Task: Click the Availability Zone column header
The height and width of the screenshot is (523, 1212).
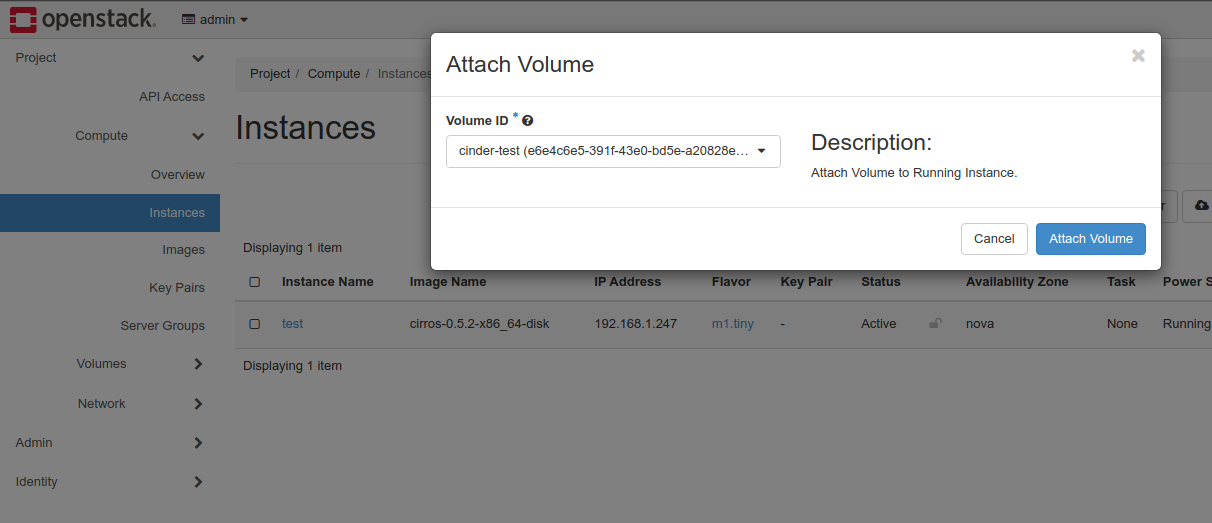Action: 1017,282
